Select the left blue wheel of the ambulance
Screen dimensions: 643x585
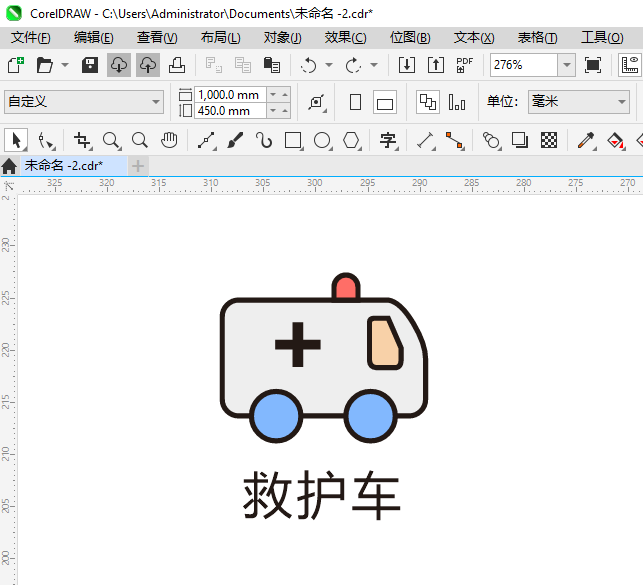pyautogui.click(x=276, y=416)
